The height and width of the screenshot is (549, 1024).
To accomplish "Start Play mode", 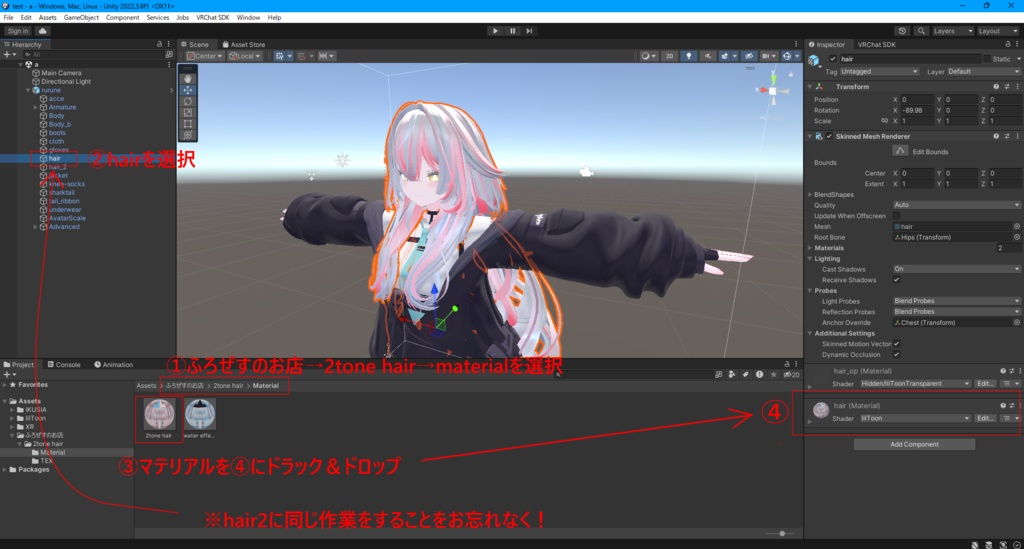I will tap(495, 31).
